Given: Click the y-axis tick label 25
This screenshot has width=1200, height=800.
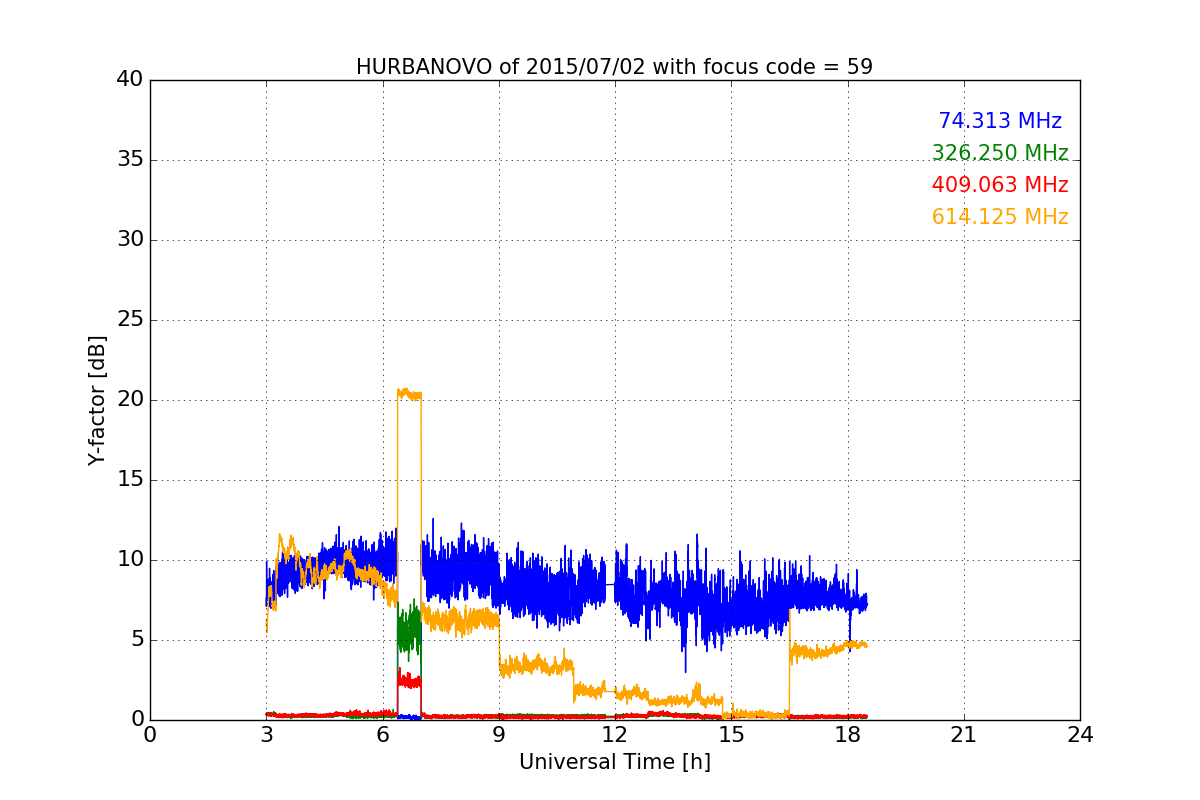Looking at the screenshot, I should 130,320.
